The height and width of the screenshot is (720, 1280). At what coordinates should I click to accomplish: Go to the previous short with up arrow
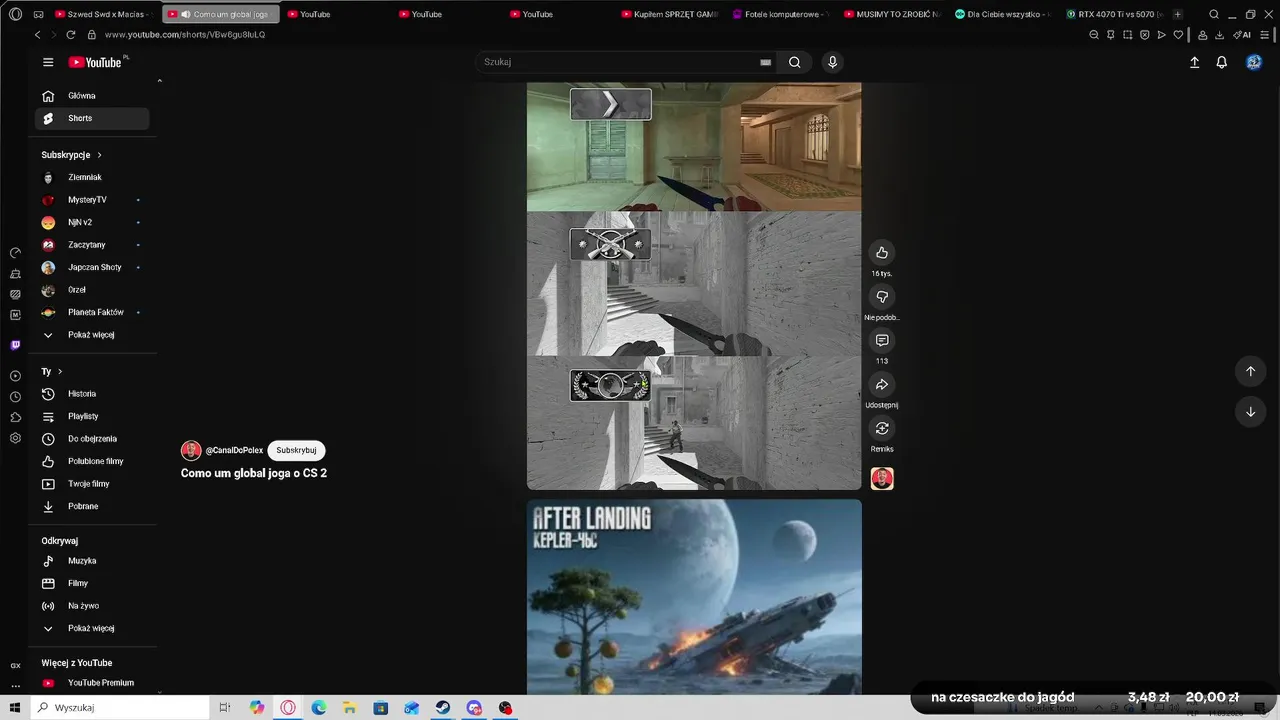click(x=1250, y=371)
